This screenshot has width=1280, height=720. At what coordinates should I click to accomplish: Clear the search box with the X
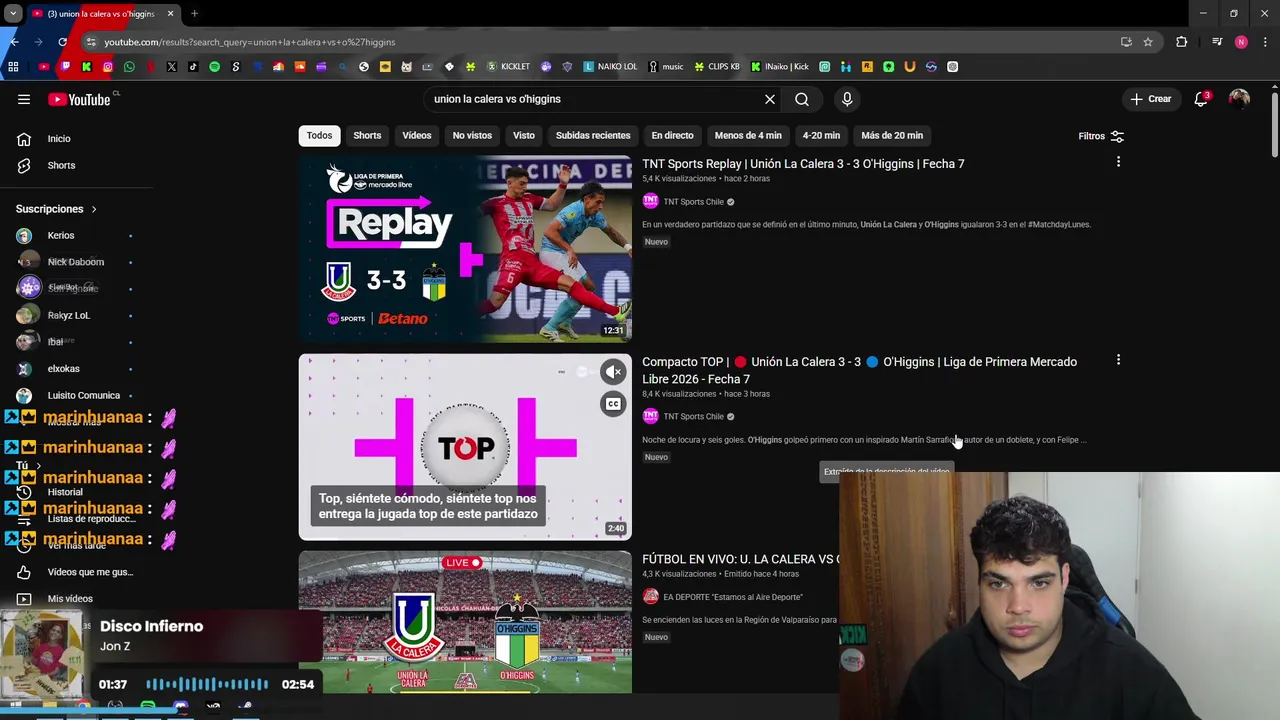tap(770, 99)
